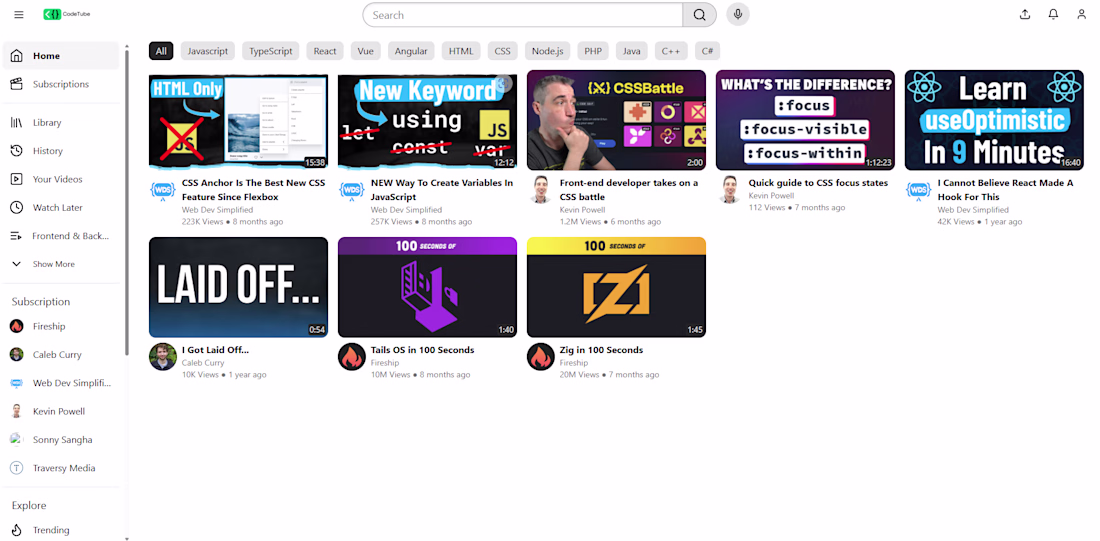Click Kevin Powell avatar in sidebar
Screen dimensions: 1100x541
pos(17,412)
